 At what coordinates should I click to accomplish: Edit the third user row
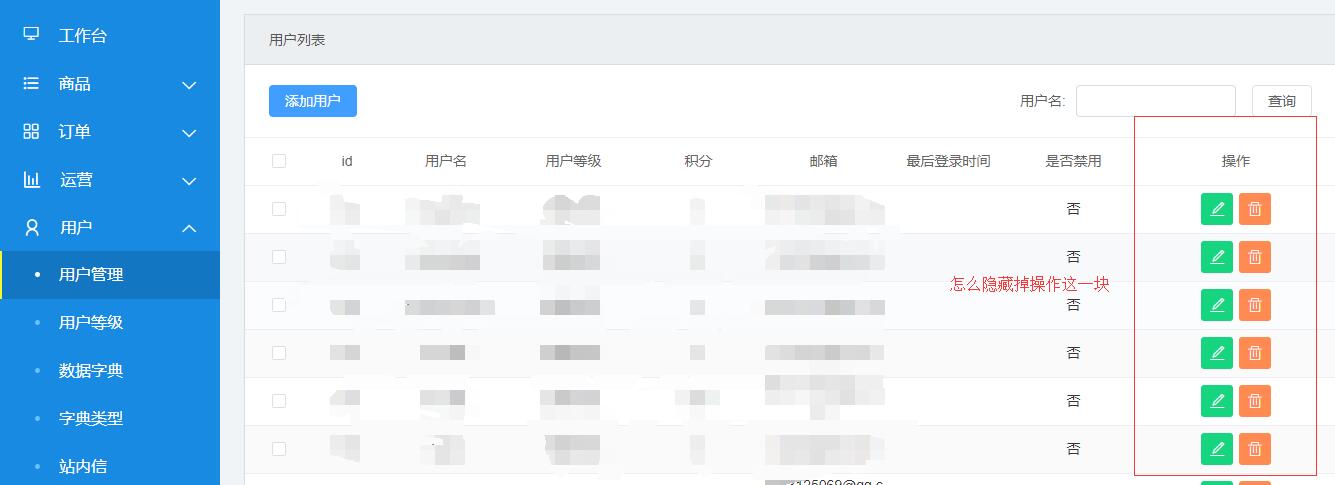coord(1217,305)
